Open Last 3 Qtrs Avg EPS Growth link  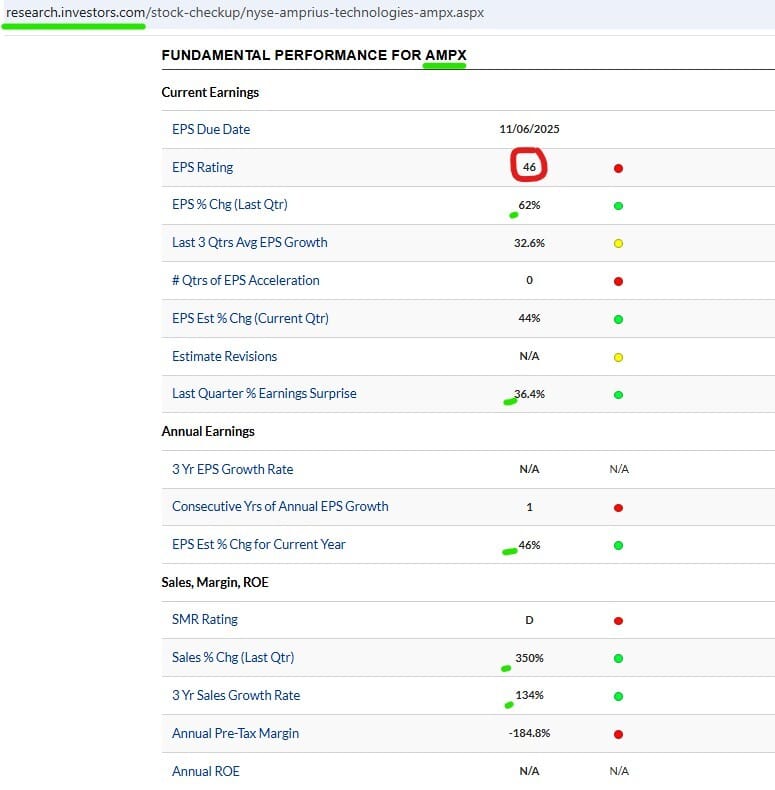pos(249,242)
